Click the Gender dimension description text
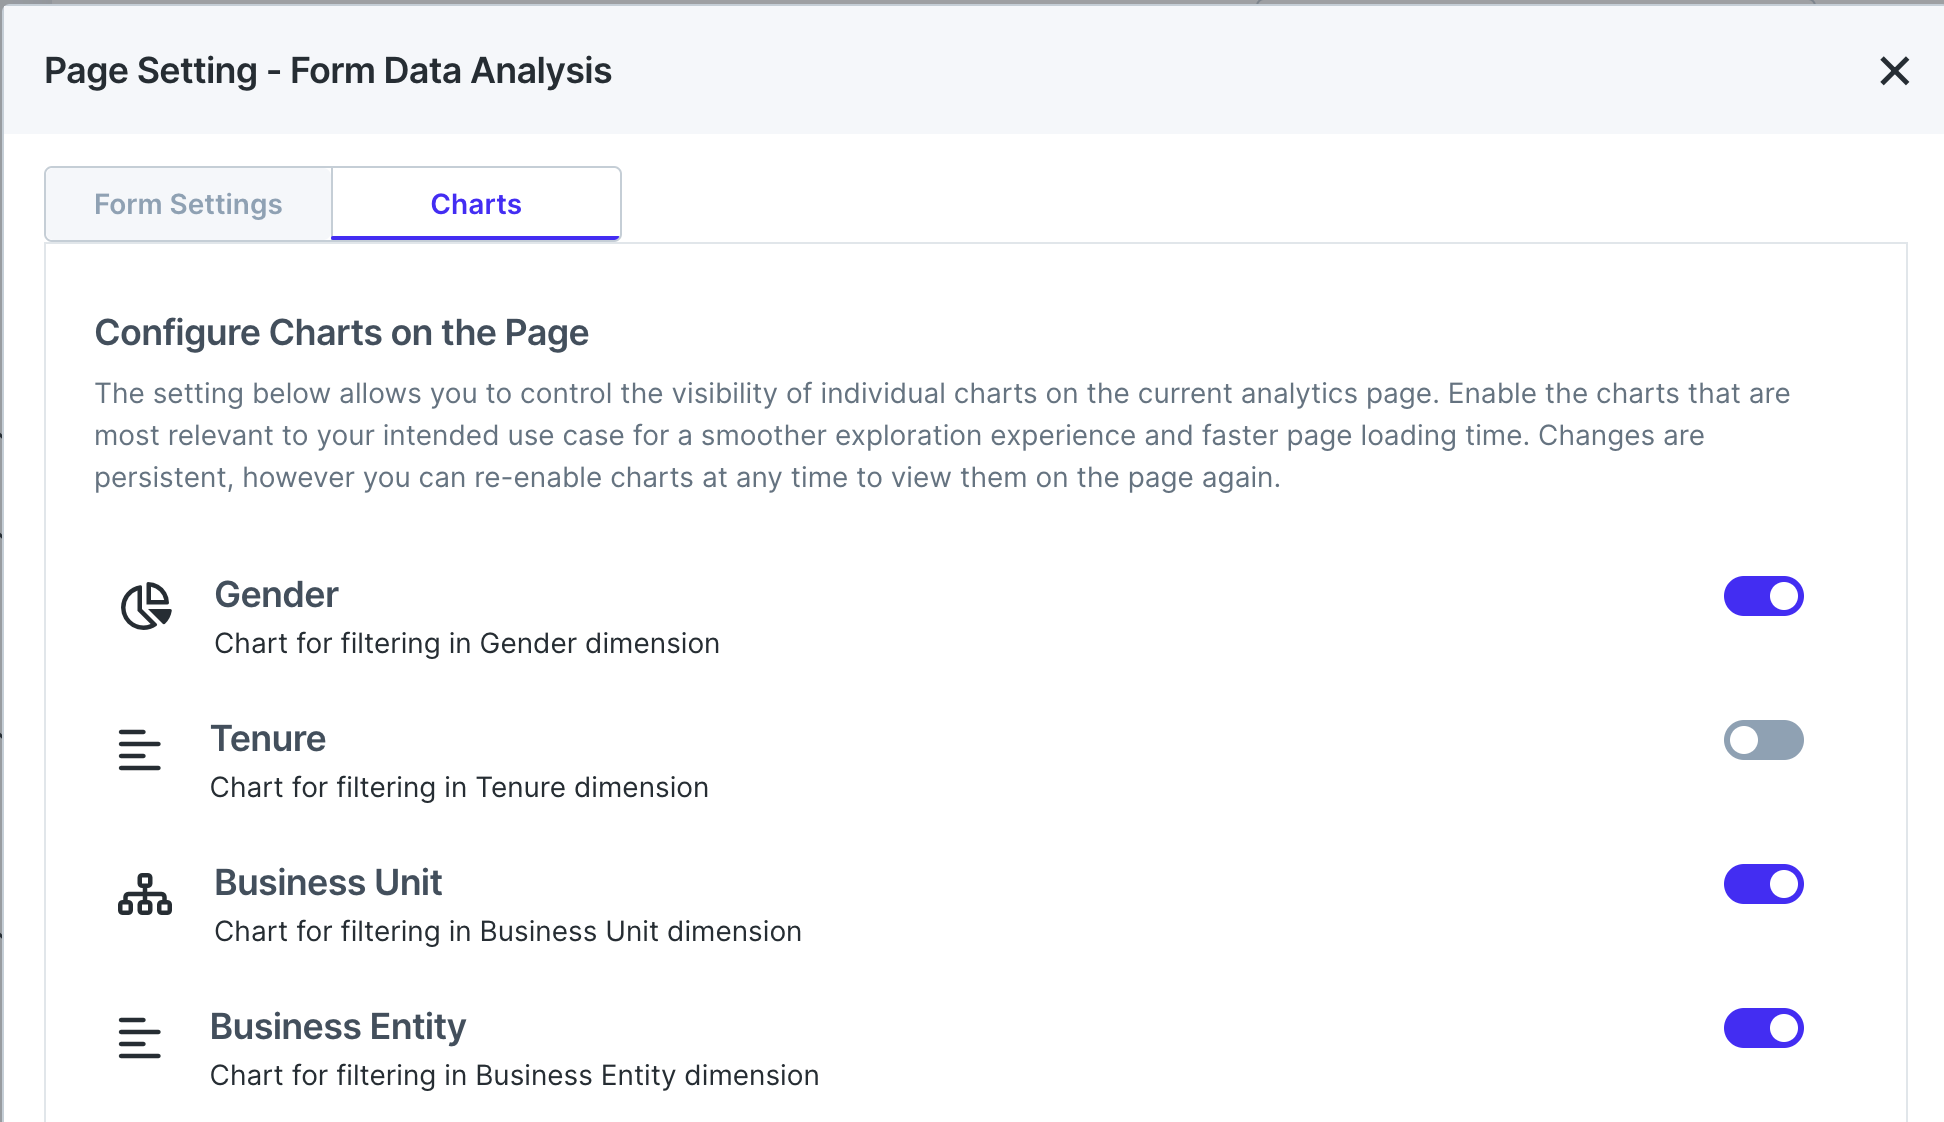 (x=467, y=643)
